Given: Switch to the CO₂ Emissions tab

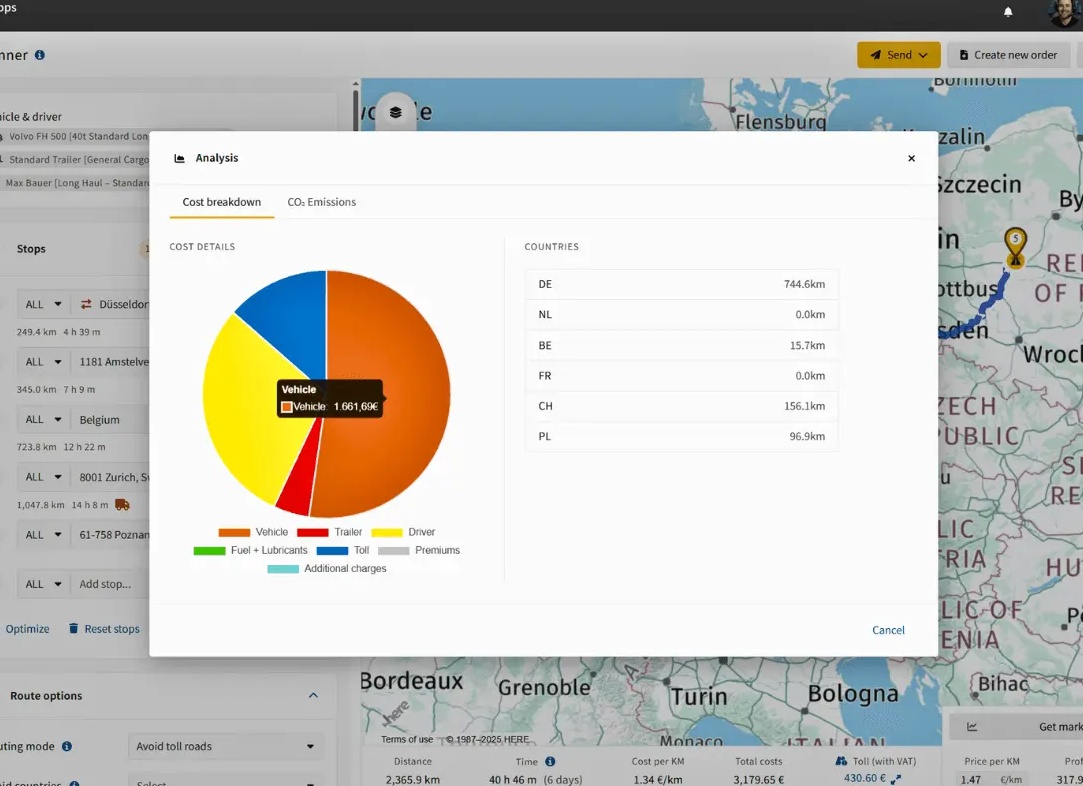Looking at the screenshot, I should (322, 202).
